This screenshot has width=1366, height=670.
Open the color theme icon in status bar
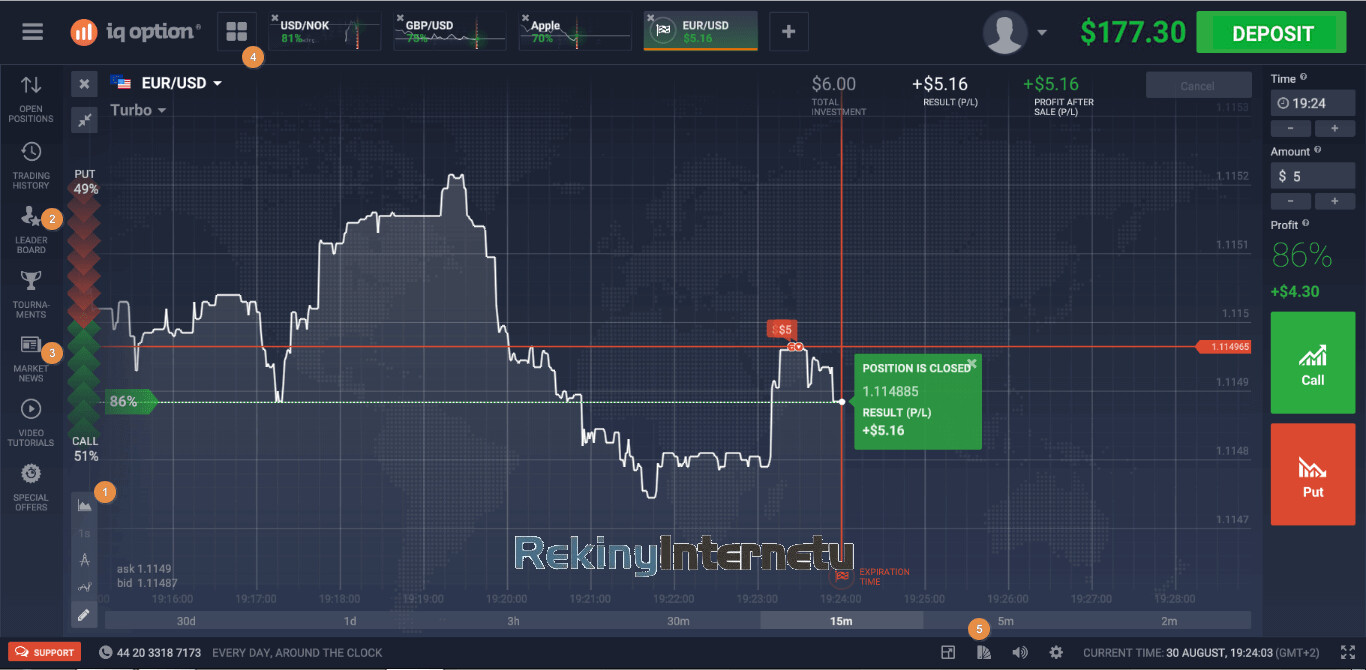coord(984,652)
